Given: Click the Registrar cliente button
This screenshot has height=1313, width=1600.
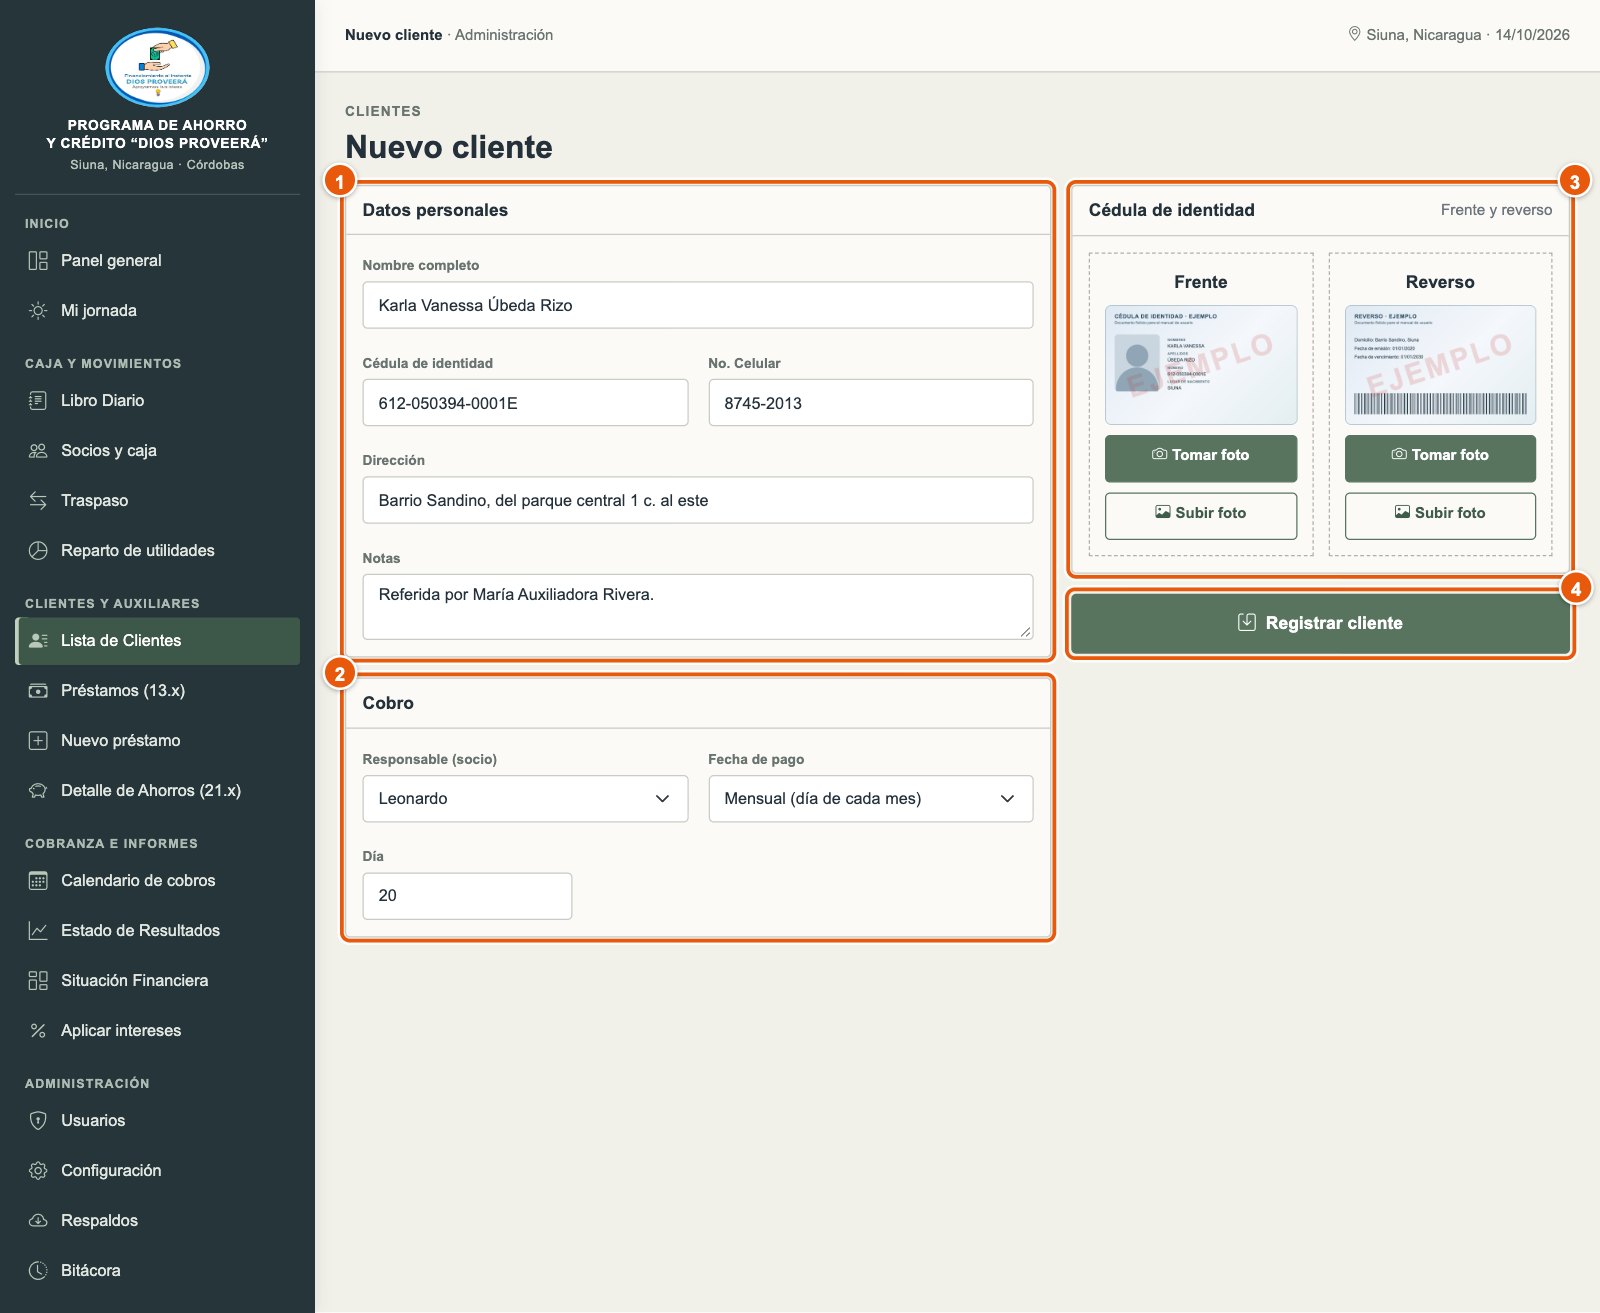Looking at the screenshot, I should pos(1320,623).
